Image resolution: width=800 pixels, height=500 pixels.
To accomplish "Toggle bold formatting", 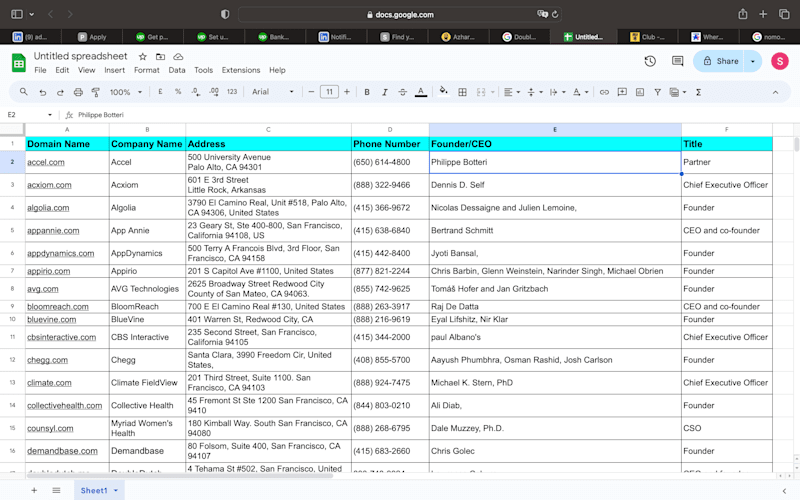I will (366, 92).
